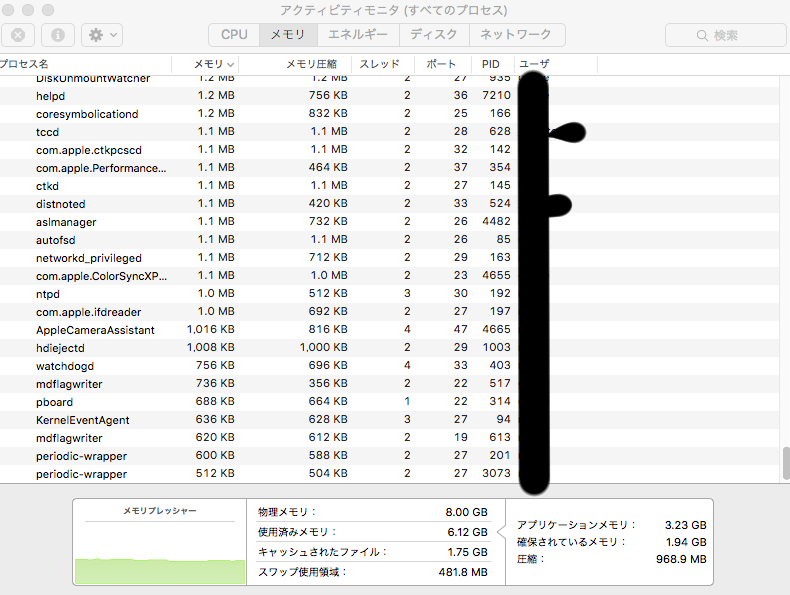This screenshot has height=595, width=790.
Task: Open the ディスク tab
Action: point(434,35)
